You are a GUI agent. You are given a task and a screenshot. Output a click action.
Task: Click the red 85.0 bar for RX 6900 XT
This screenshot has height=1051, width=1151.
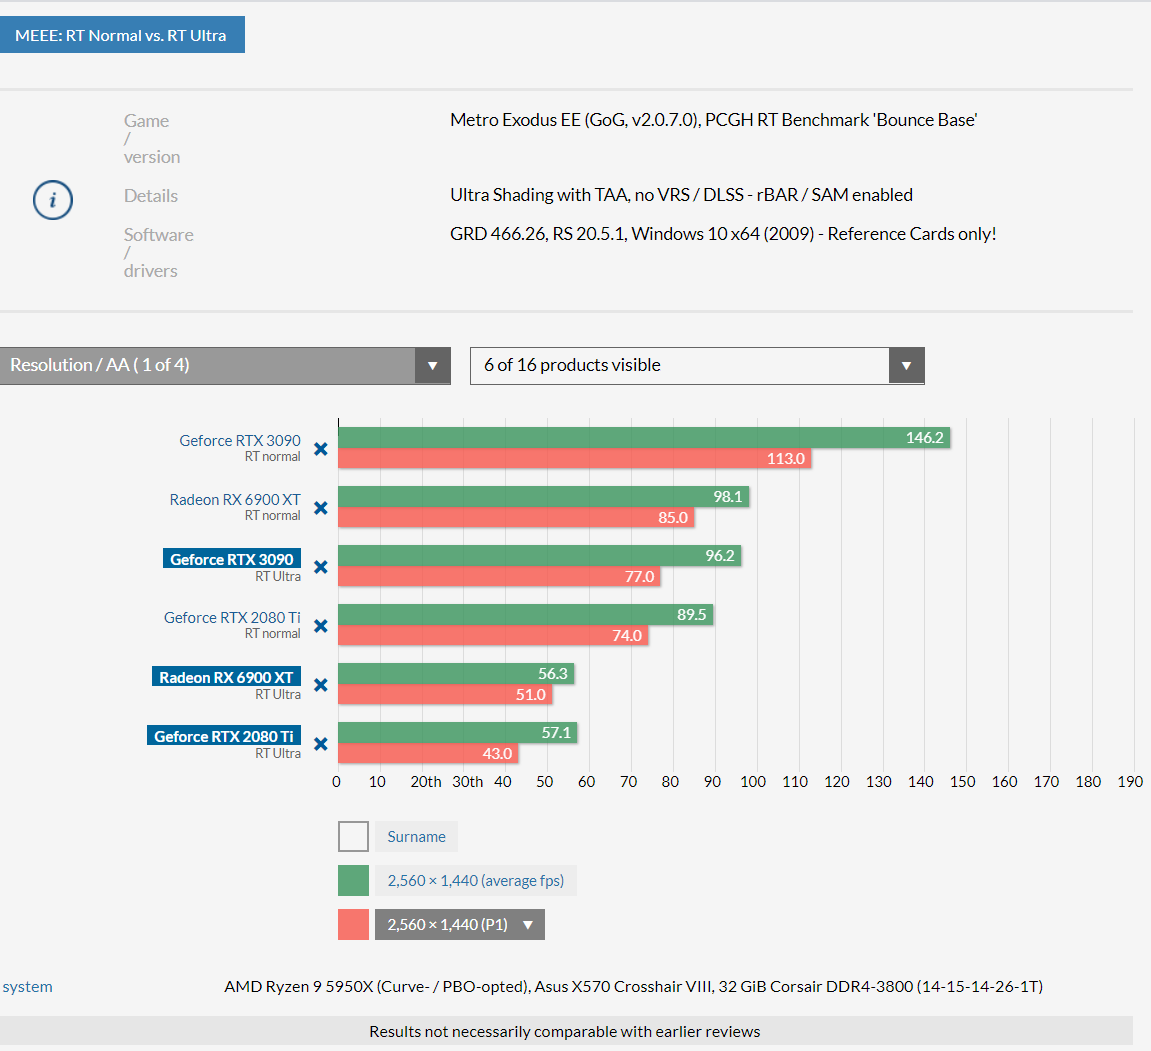point(516,517)
